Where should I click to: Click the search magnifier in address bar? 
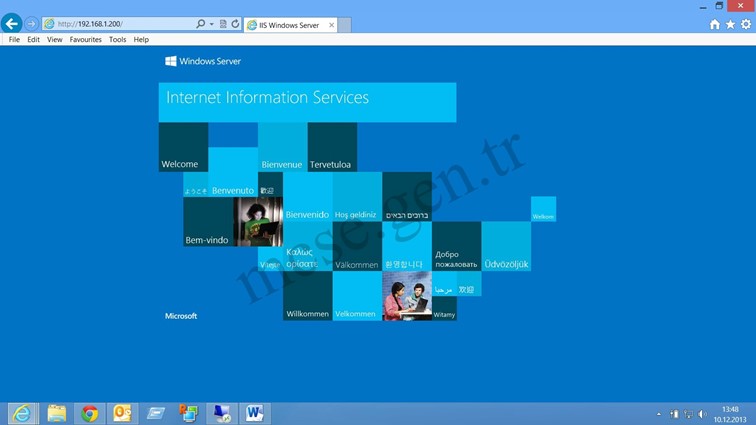pyautogui.click(x=201, y=24)
